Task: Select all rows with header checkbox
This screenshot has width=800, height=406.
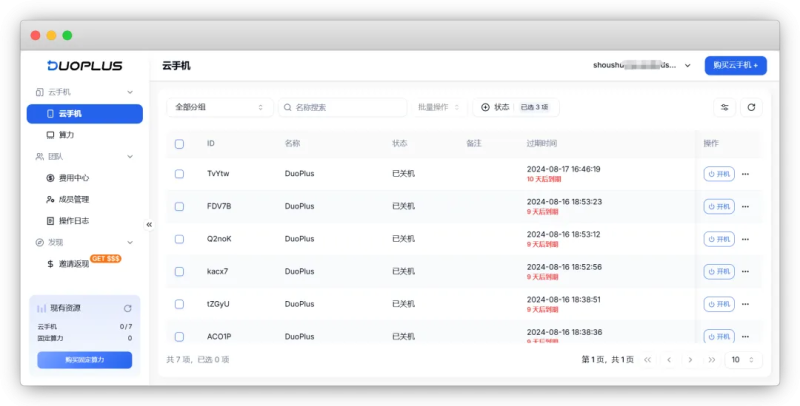Action: coord(179,144)
